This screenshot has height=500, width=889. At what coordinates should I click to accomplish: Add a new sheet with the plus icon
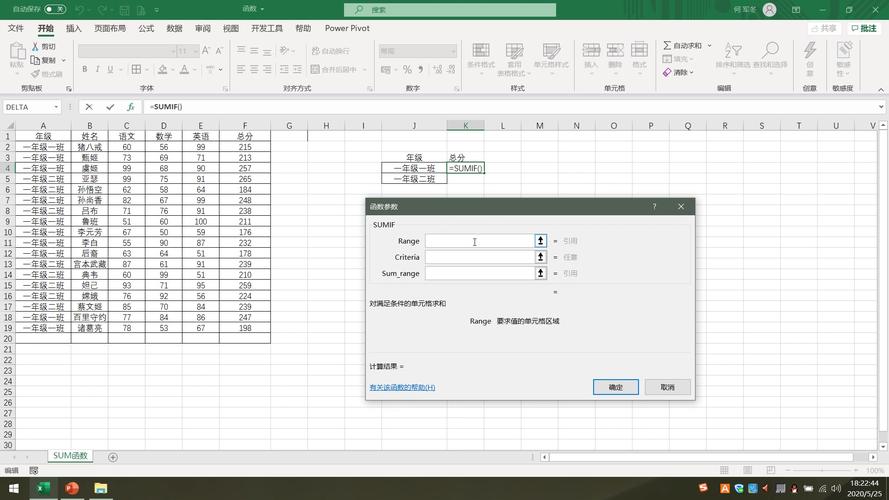pos(113,457)
